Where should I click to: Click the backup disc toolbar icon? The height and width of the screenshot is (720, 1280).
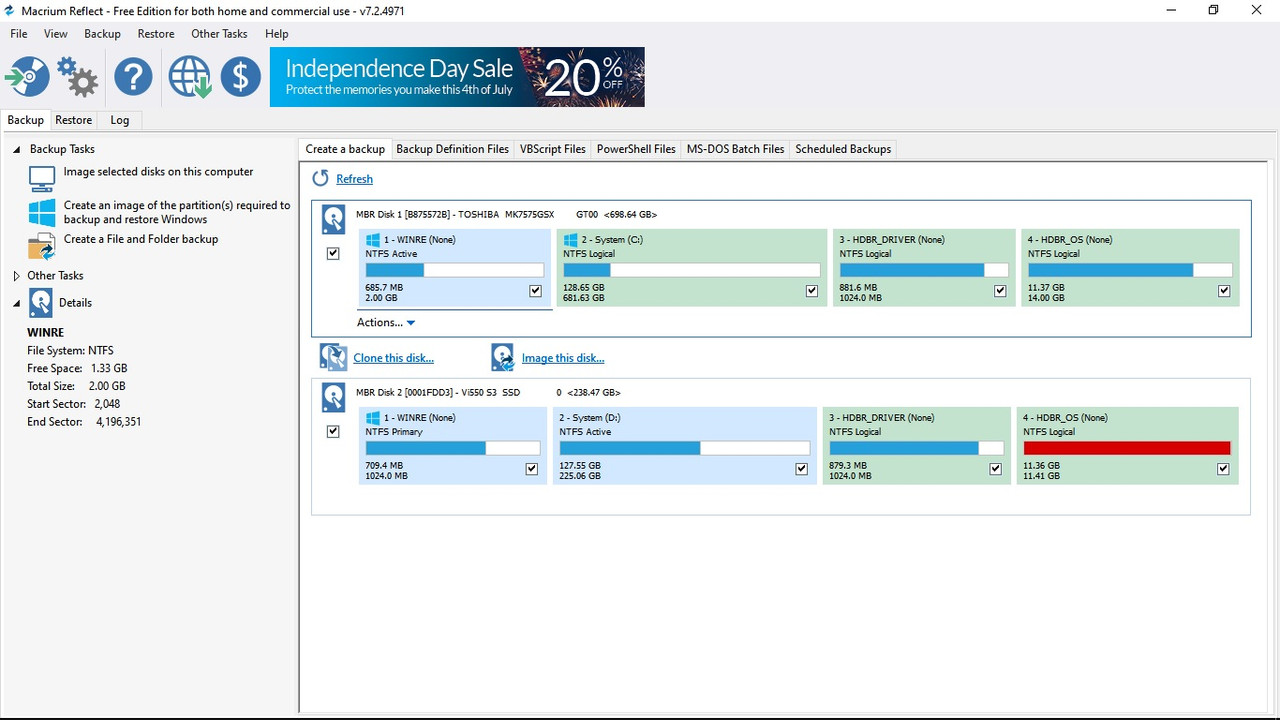(x=27, y=77)
